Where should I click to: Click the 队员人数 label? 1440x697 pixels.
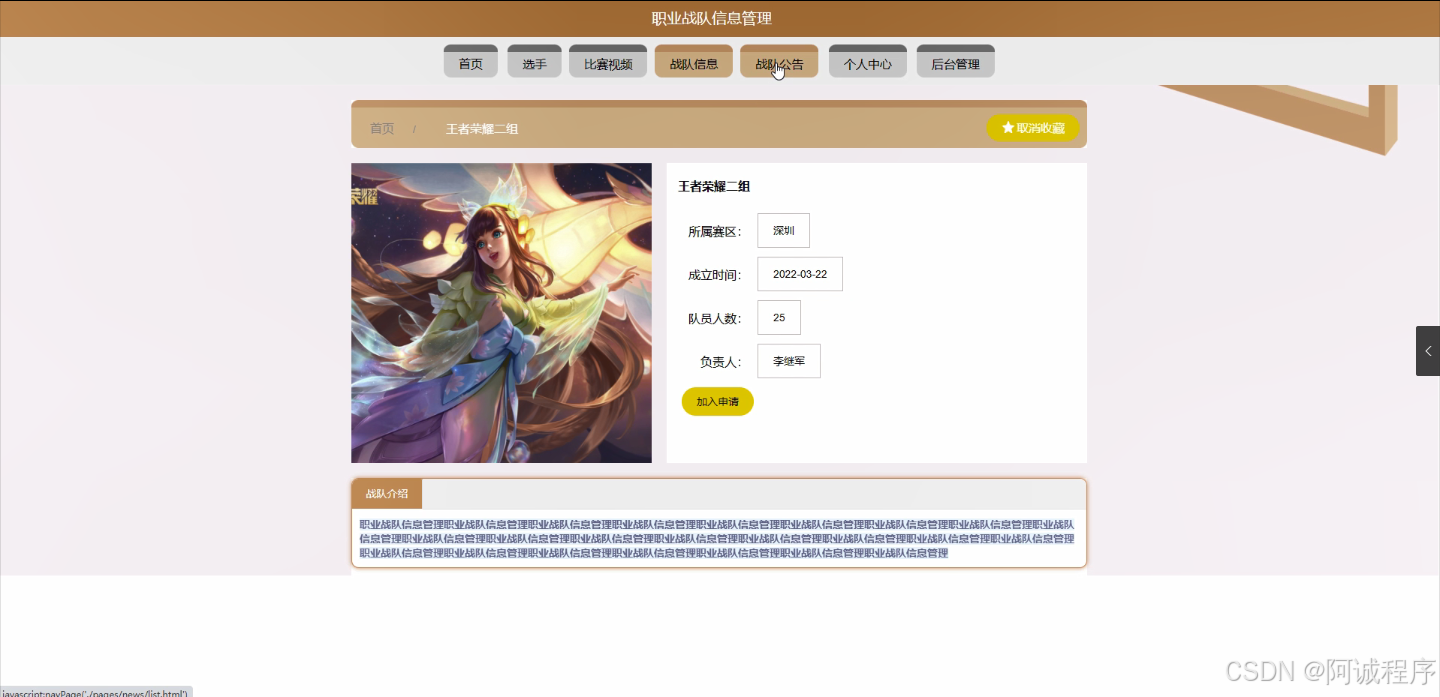point(714,319)
